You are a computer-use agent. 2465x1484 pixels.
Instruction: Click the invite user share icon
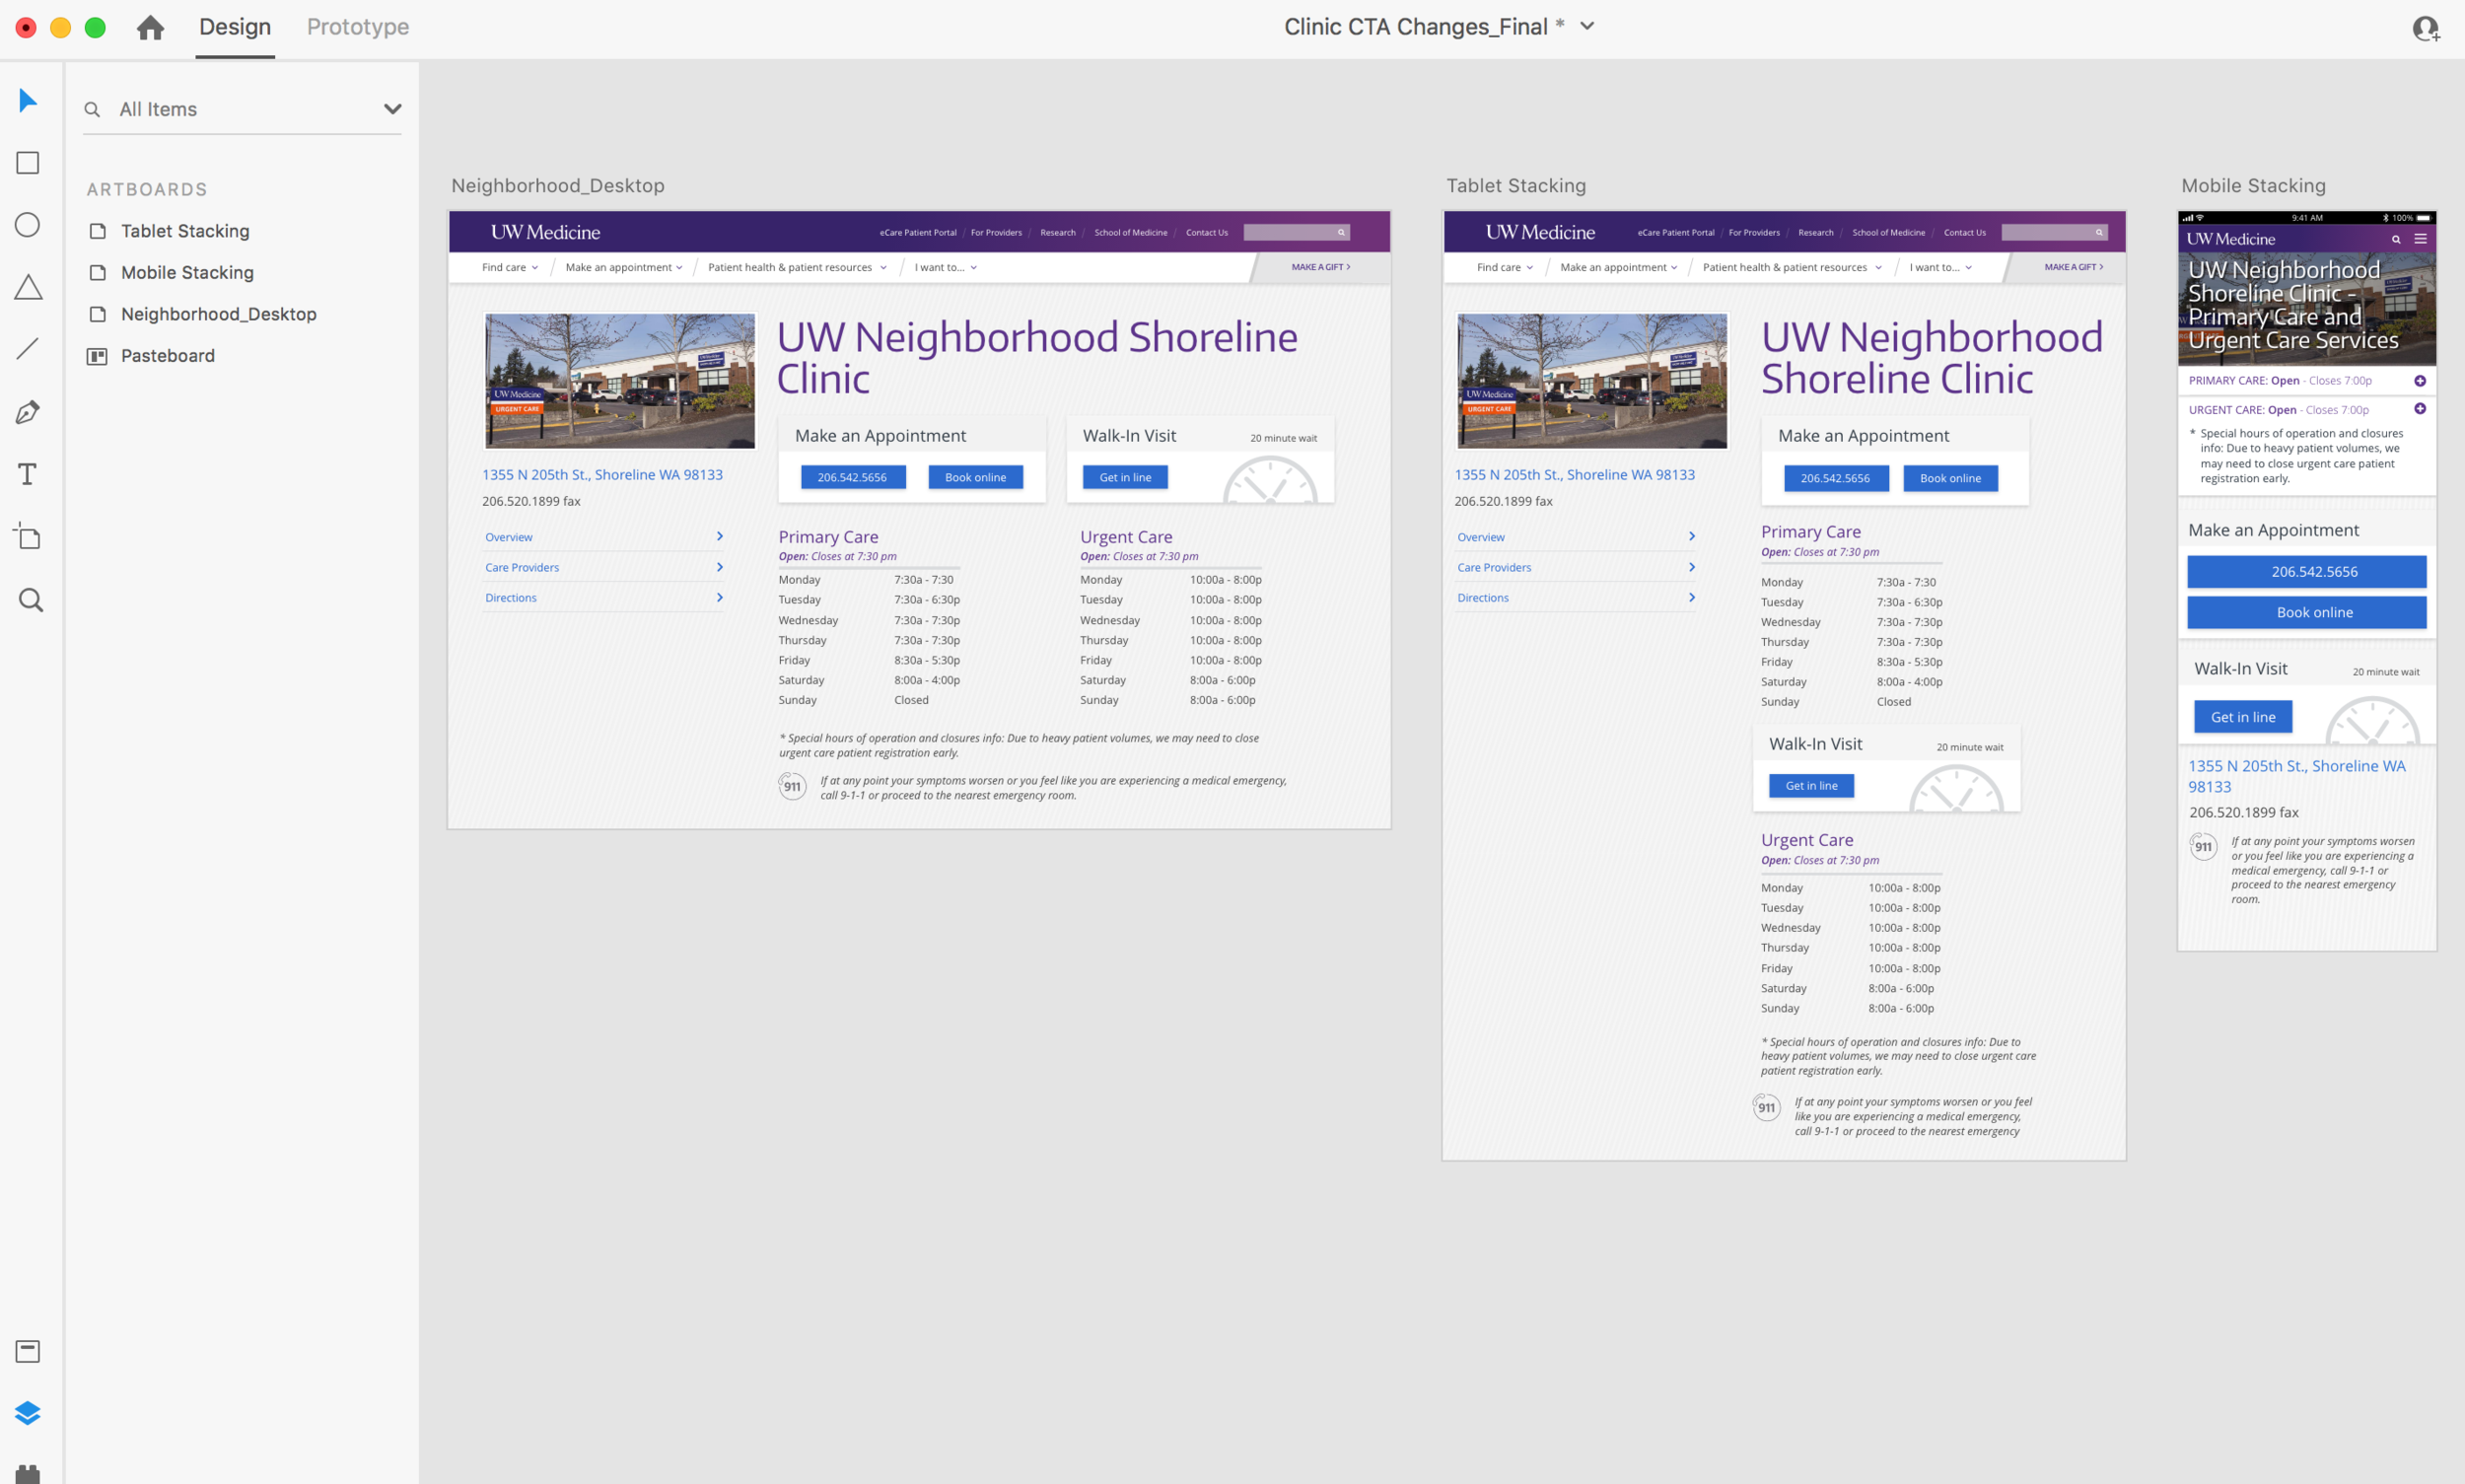coord(2425,28)
